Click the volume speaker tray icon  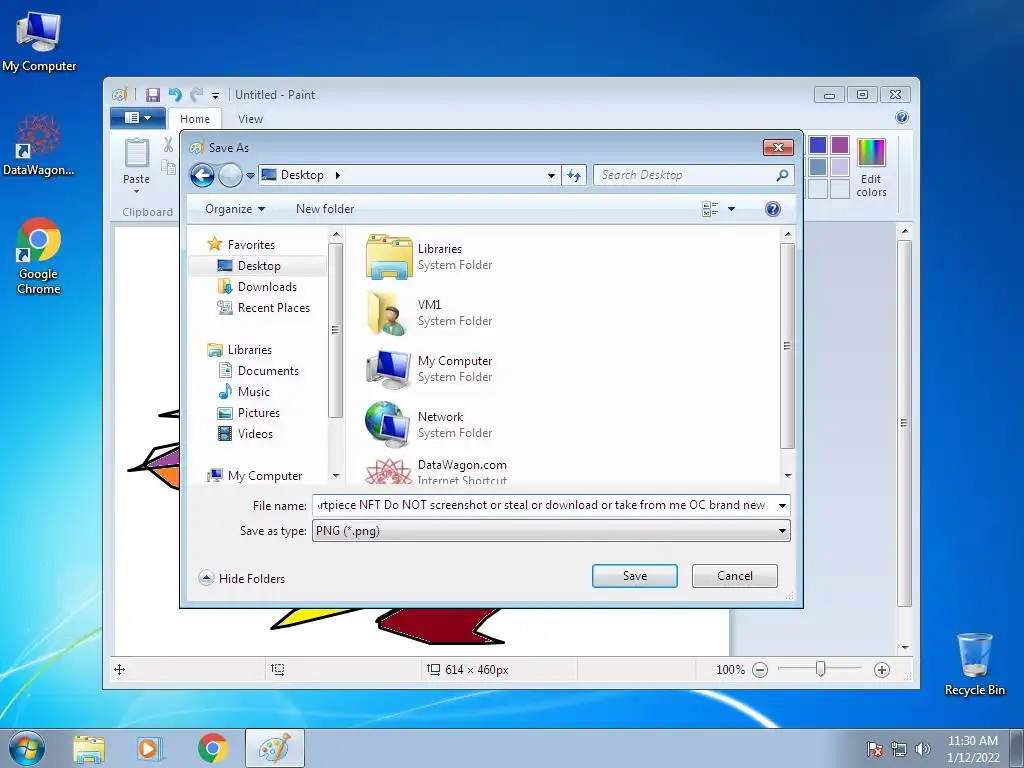pyautogui.click(x=922, y=749)
